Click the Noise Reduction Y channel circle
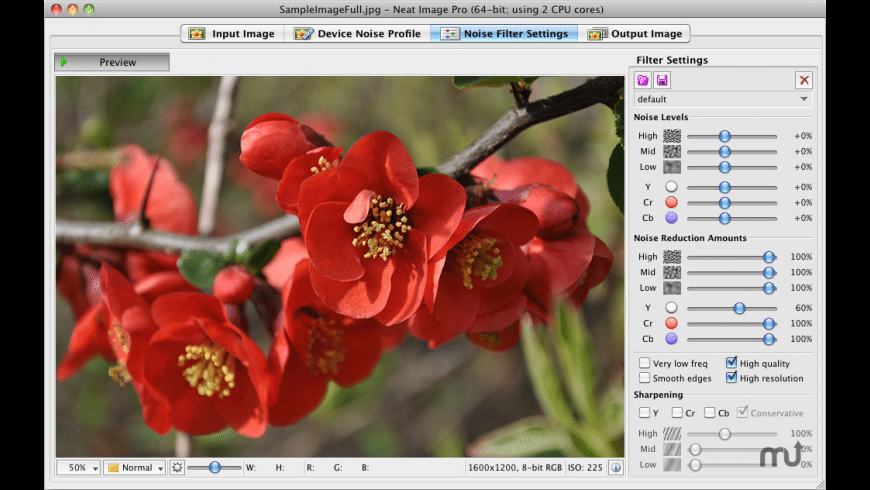 click(671, 308)
